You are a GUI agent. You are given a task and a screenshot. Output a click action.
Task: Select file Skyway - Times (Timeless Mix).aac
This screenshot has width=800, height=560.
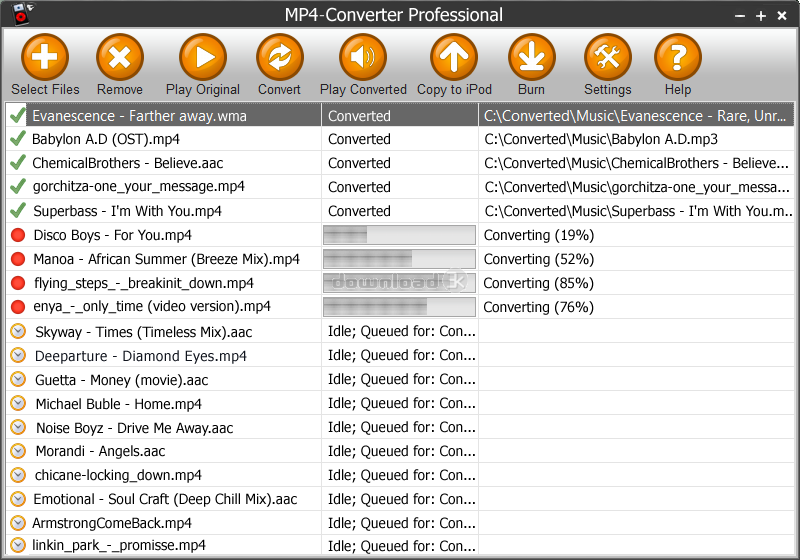click(x=144, y=332)
